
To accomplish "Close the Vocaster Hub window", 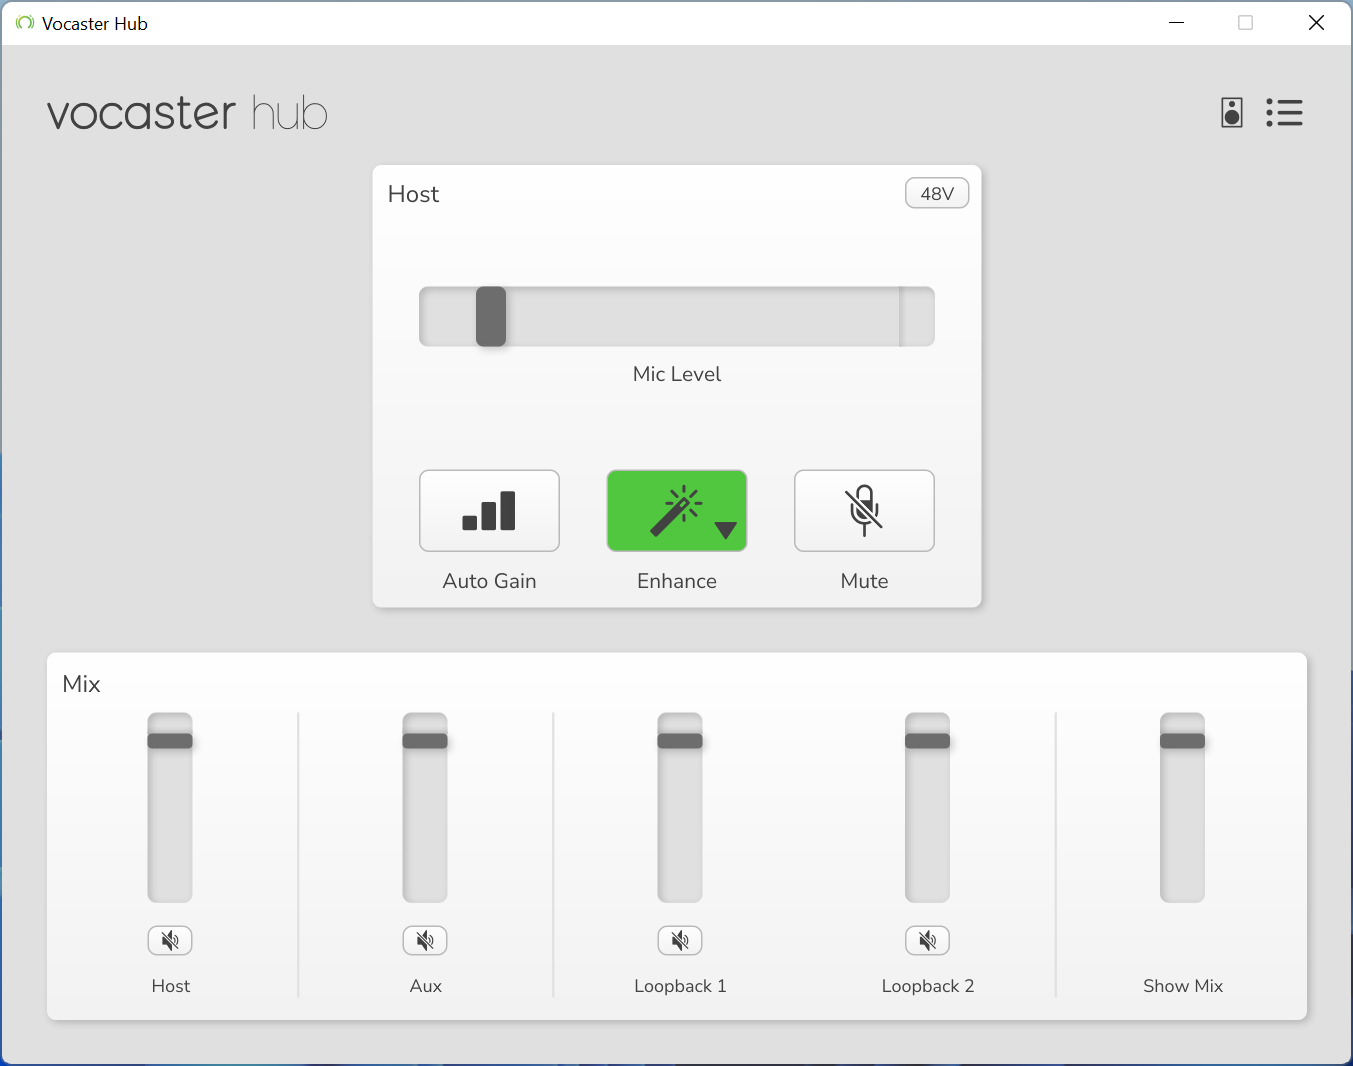I will pos(1316,23).
